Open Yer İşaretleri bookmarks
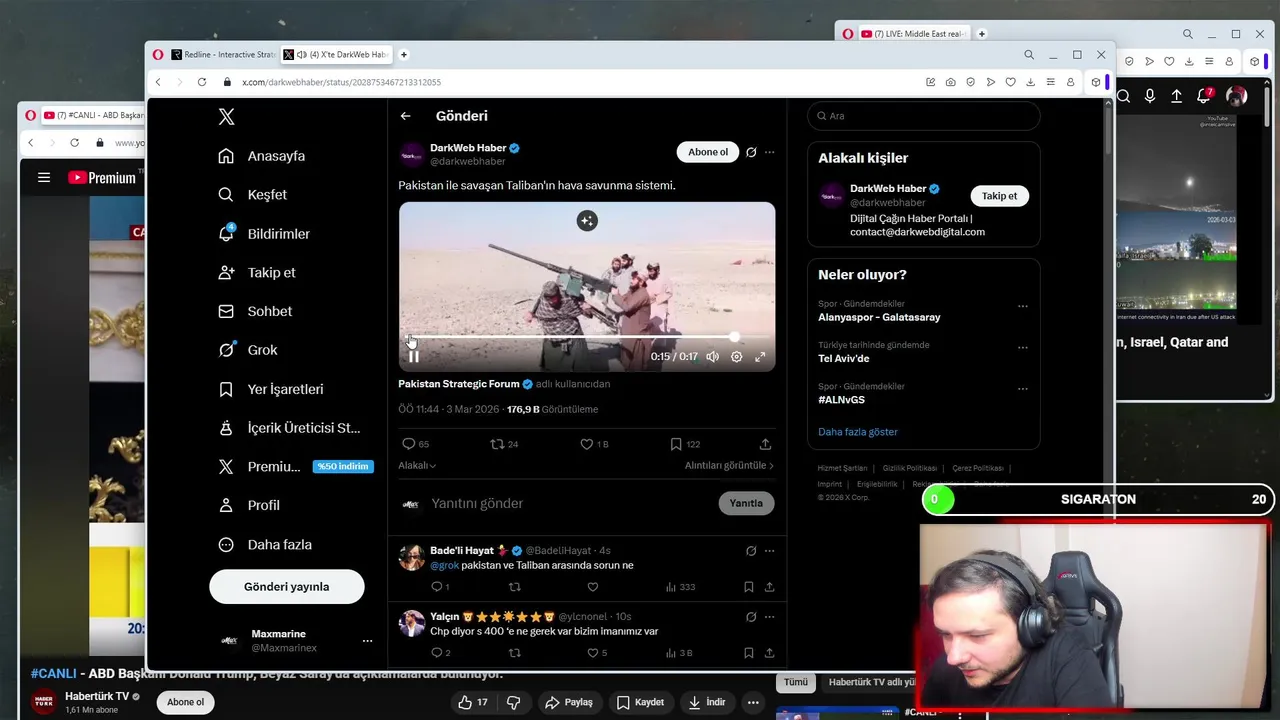 271,389
